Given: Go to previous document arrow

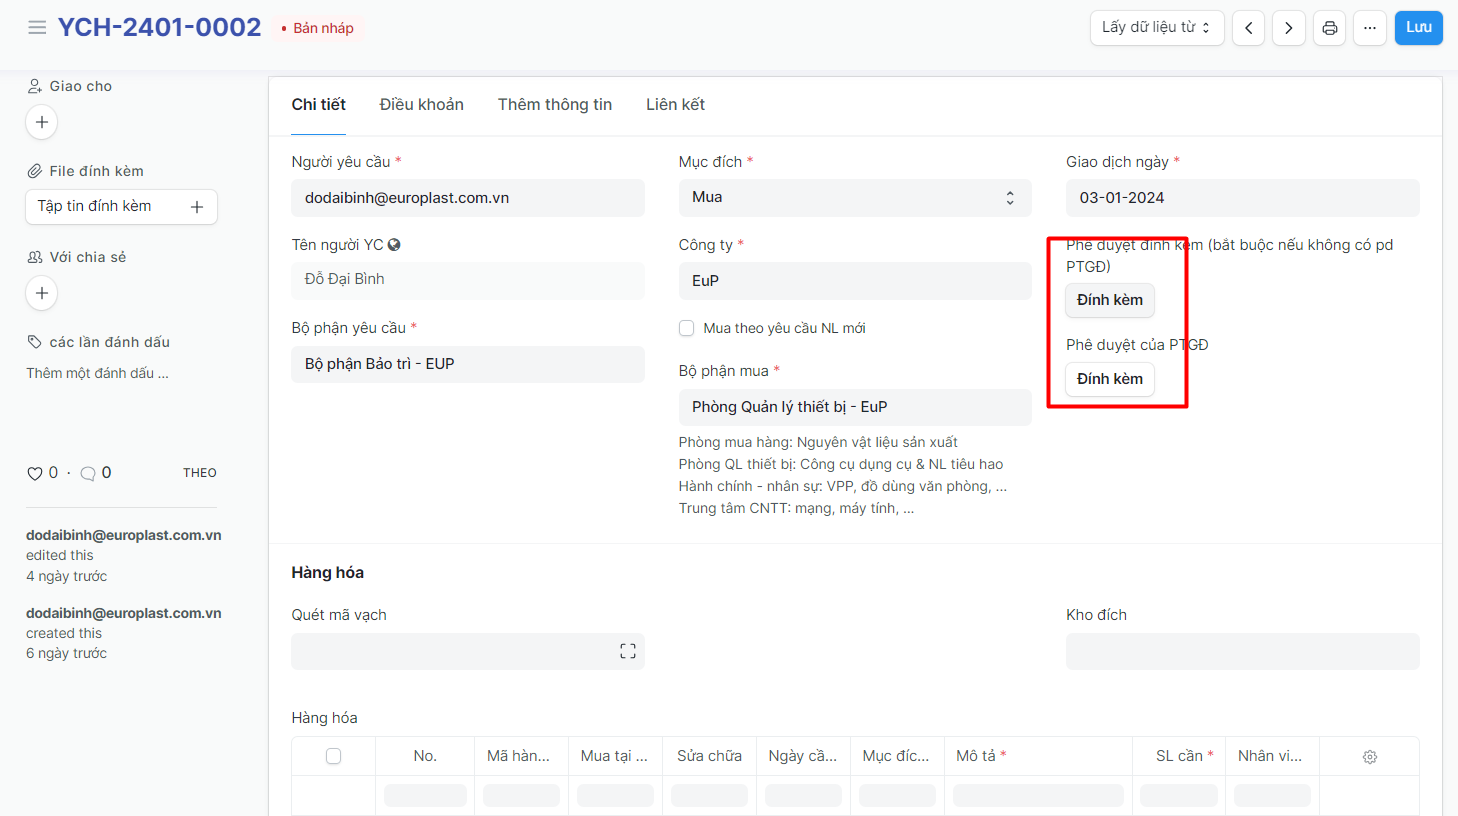Looking at the screenshot, I should pos(1248,28).
